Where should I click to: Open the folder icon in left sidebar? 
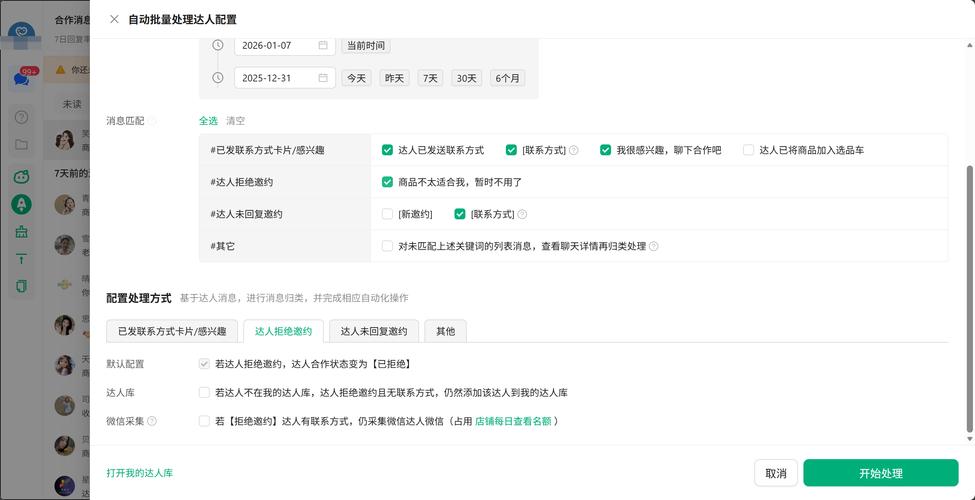pyautogui.click(x=22, y=144)
